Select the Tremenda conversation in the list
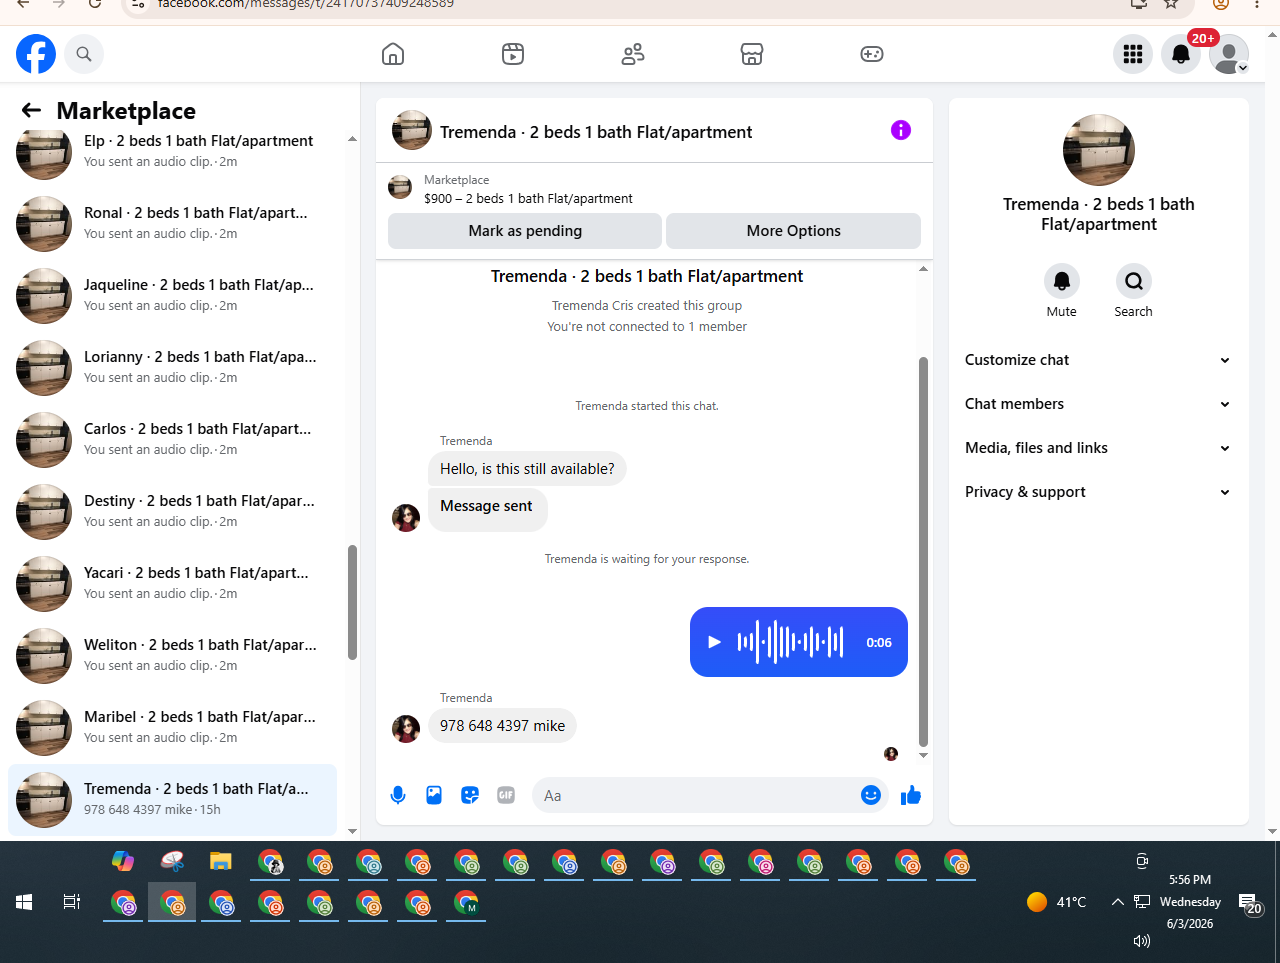 pyautogui.click(x=172, y=800)
